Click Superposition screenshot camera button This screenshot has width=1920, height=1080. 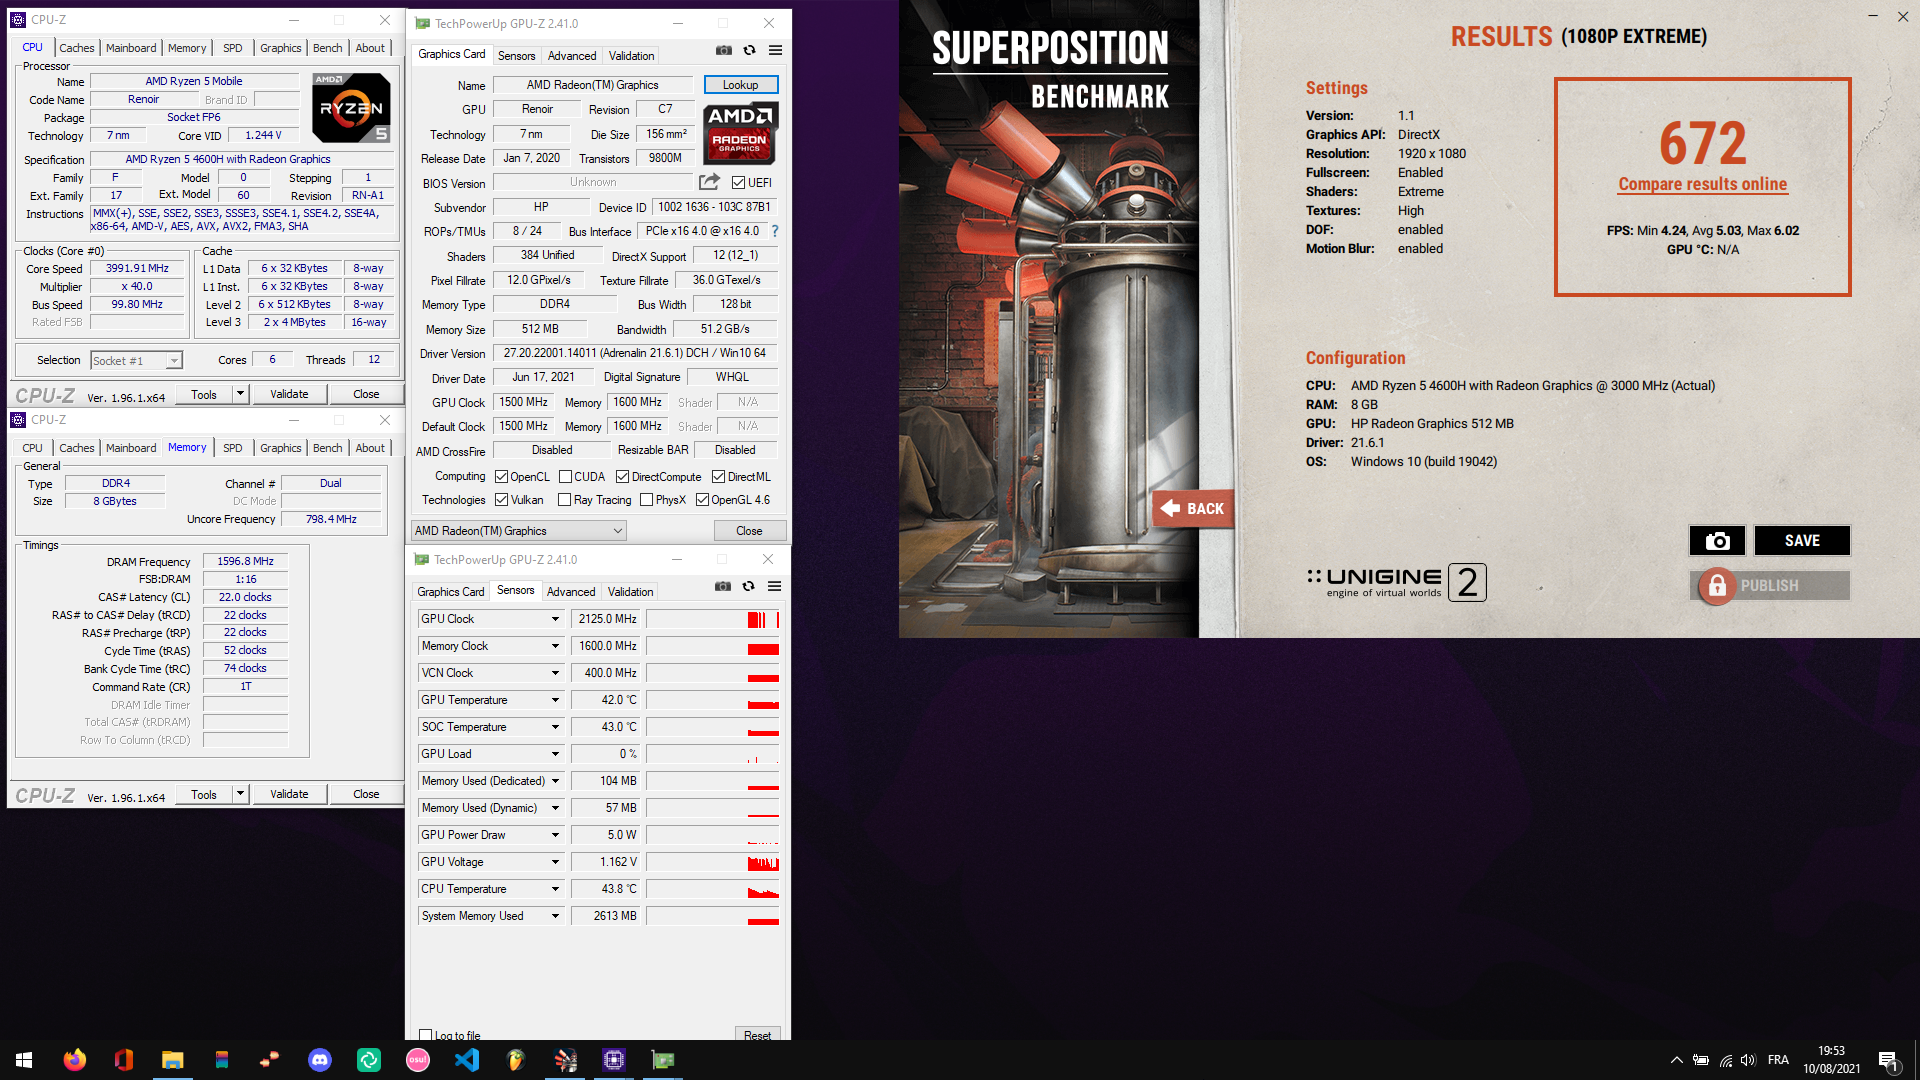(x=1717, y=540)
